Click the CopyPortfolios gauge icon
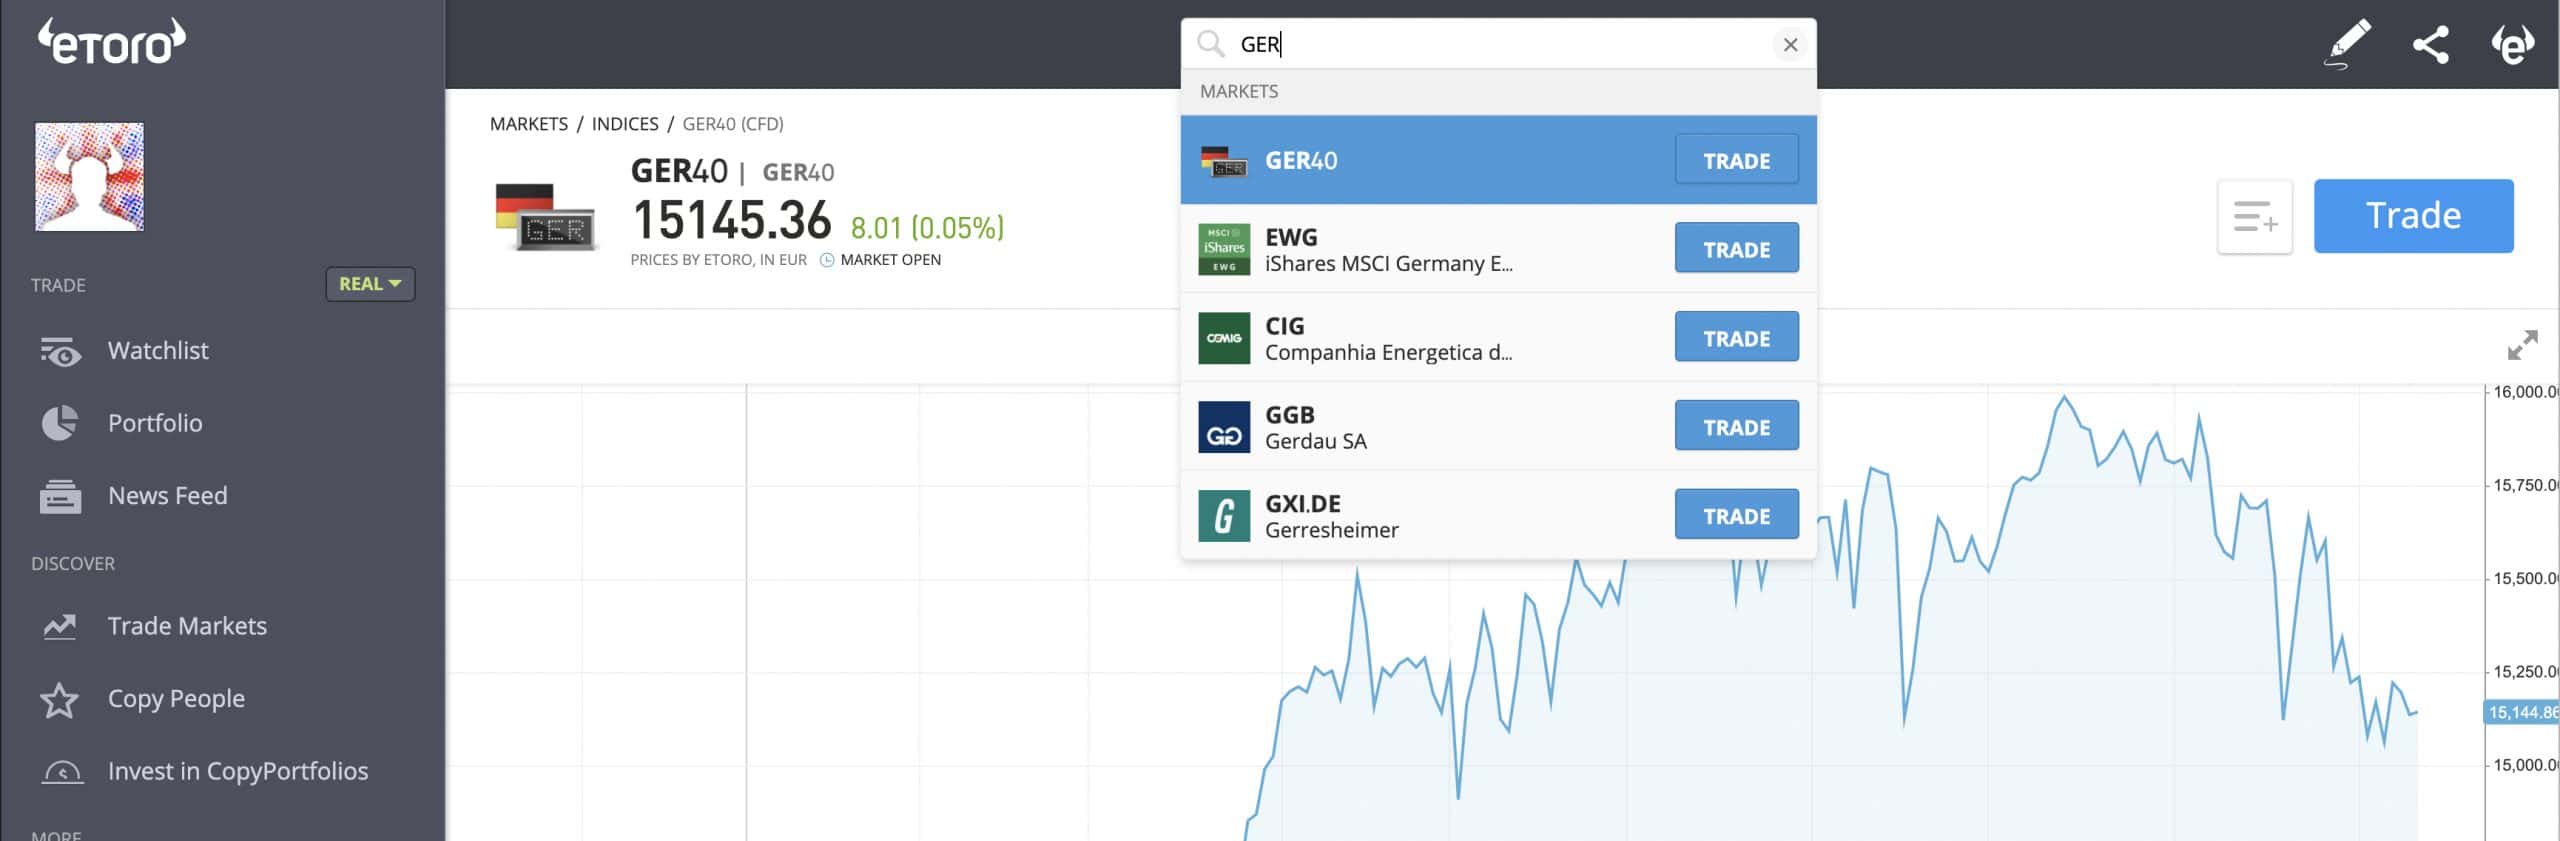2560x841 pixels. click(62, 772)
